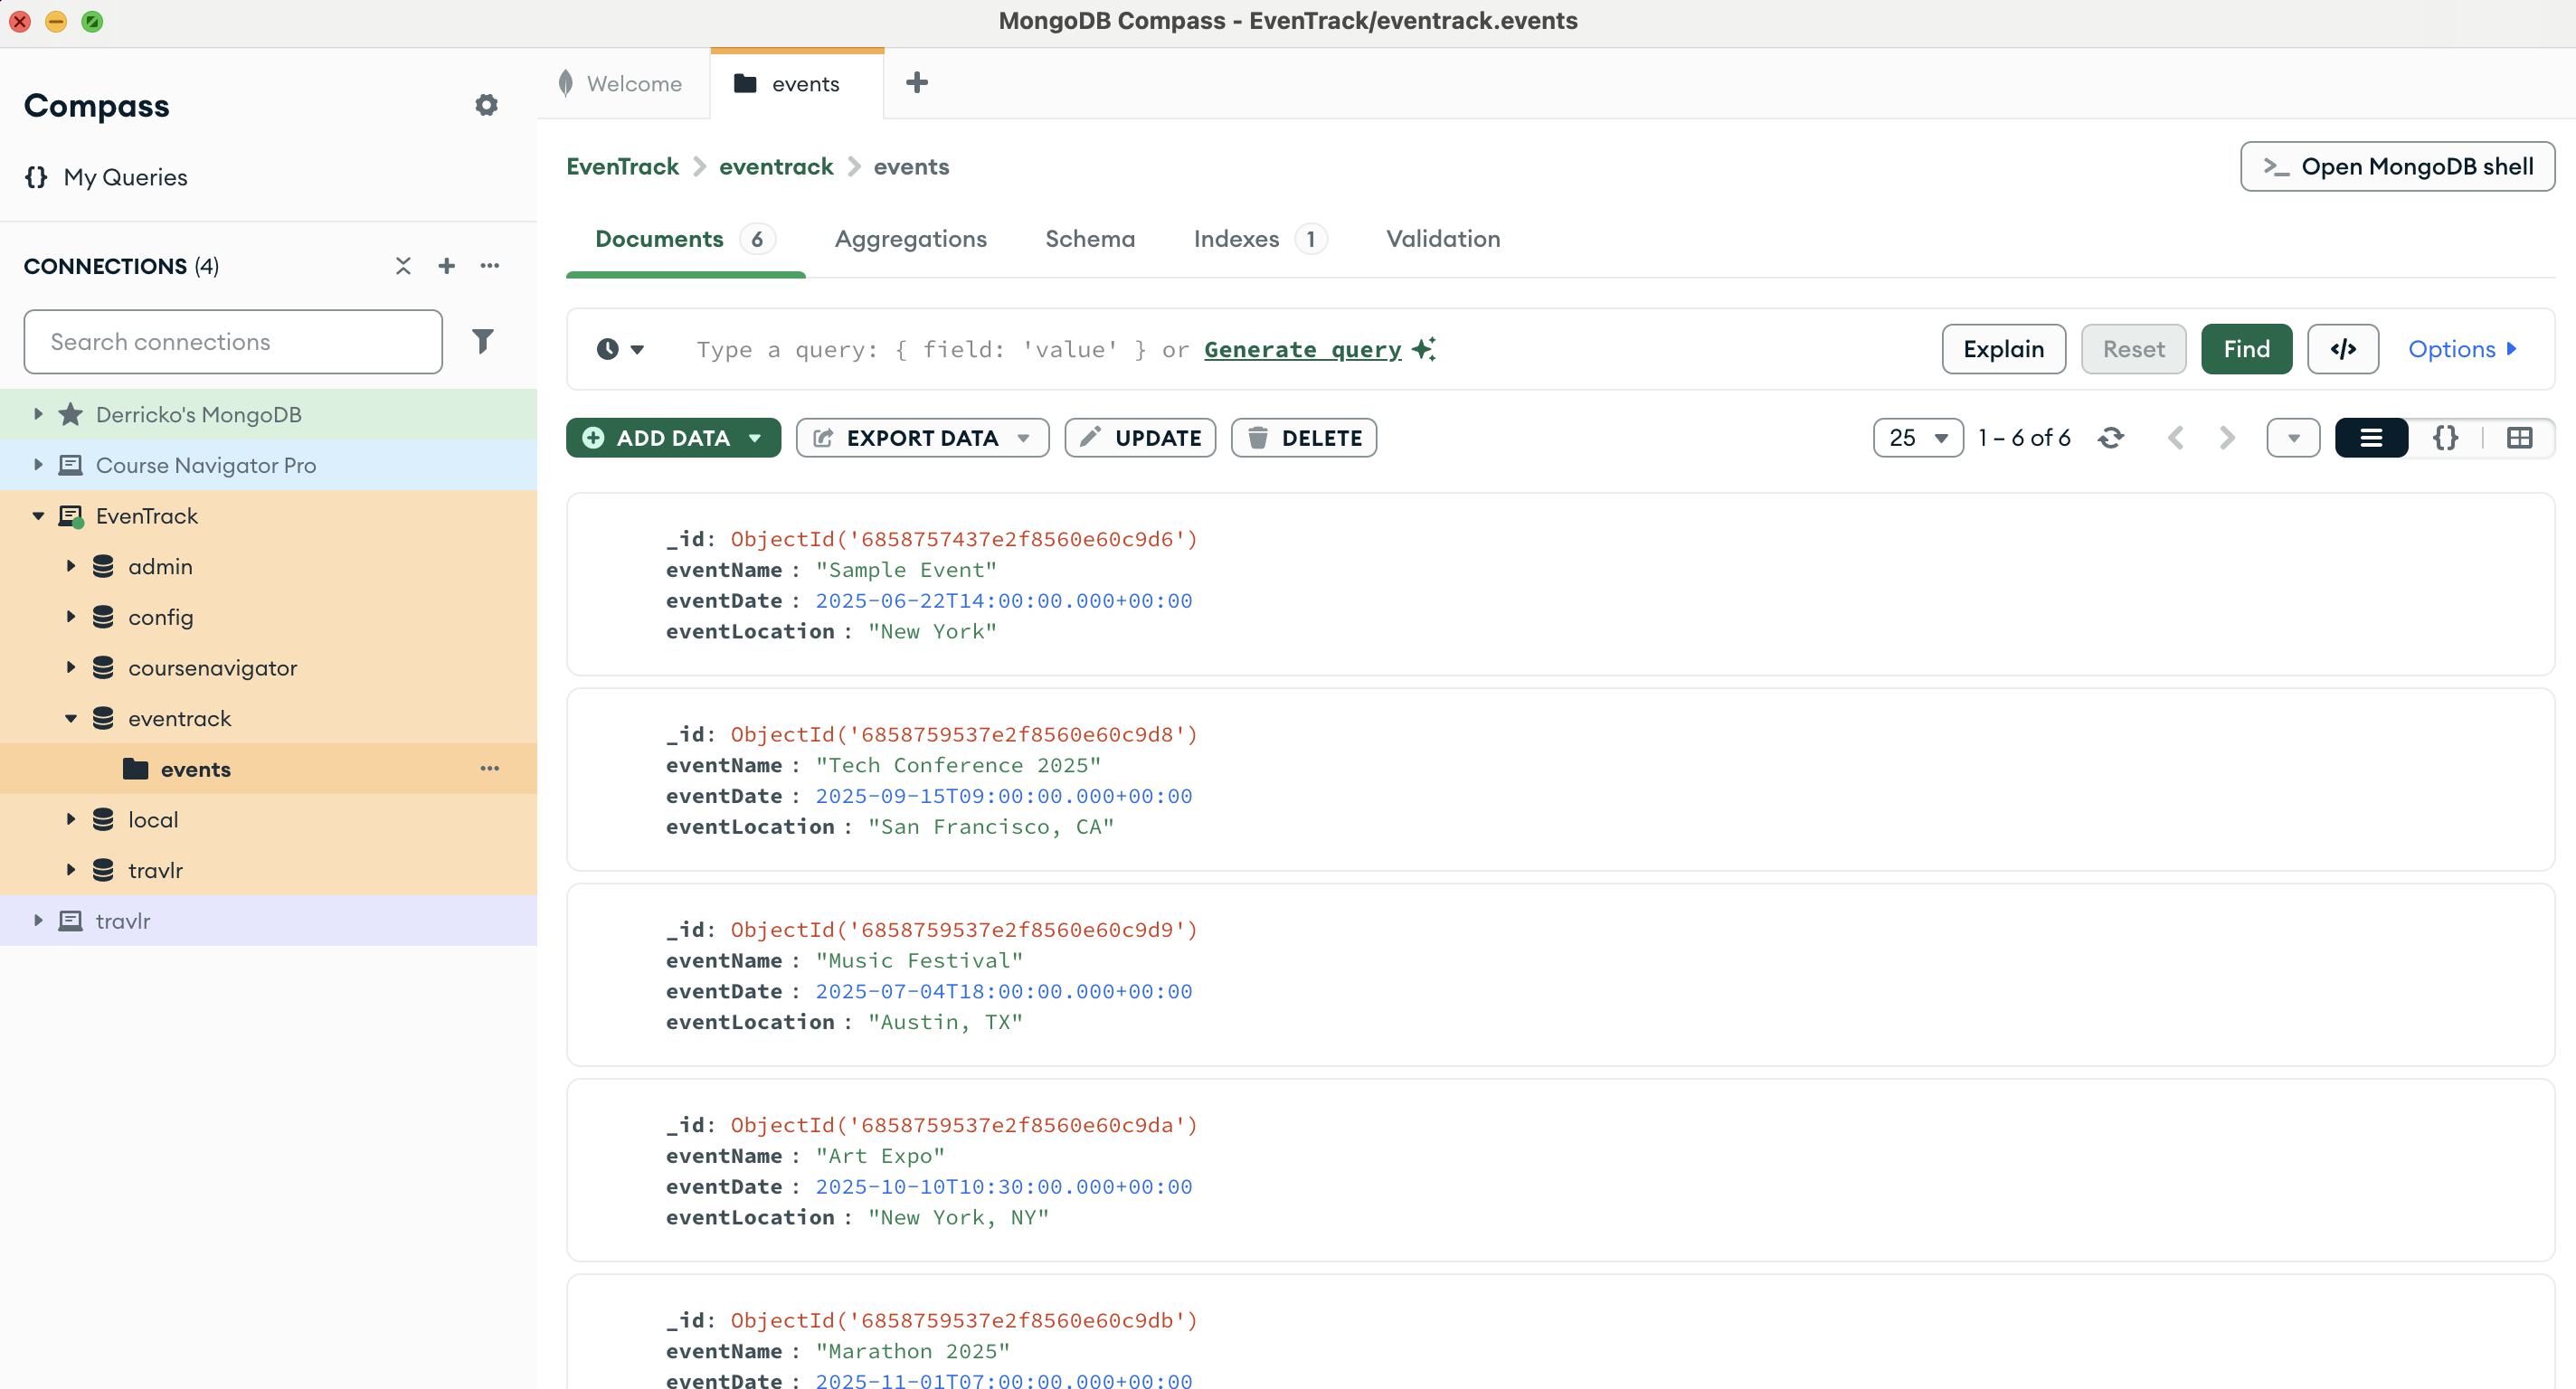Expand query Options
Screen dimensions: 2576x1389
[x=2461, y=349]
